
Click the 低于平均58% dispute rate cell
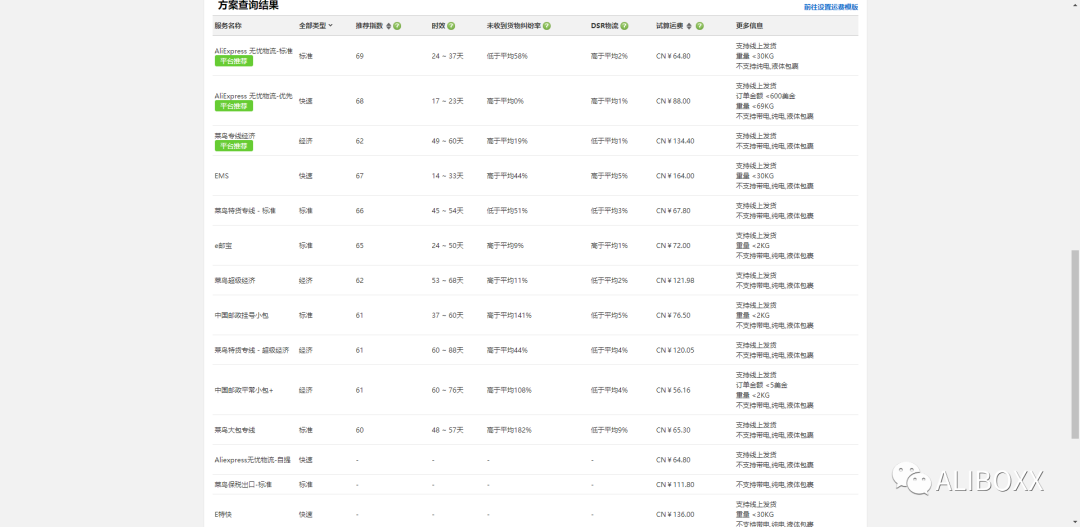click(507, 56)
